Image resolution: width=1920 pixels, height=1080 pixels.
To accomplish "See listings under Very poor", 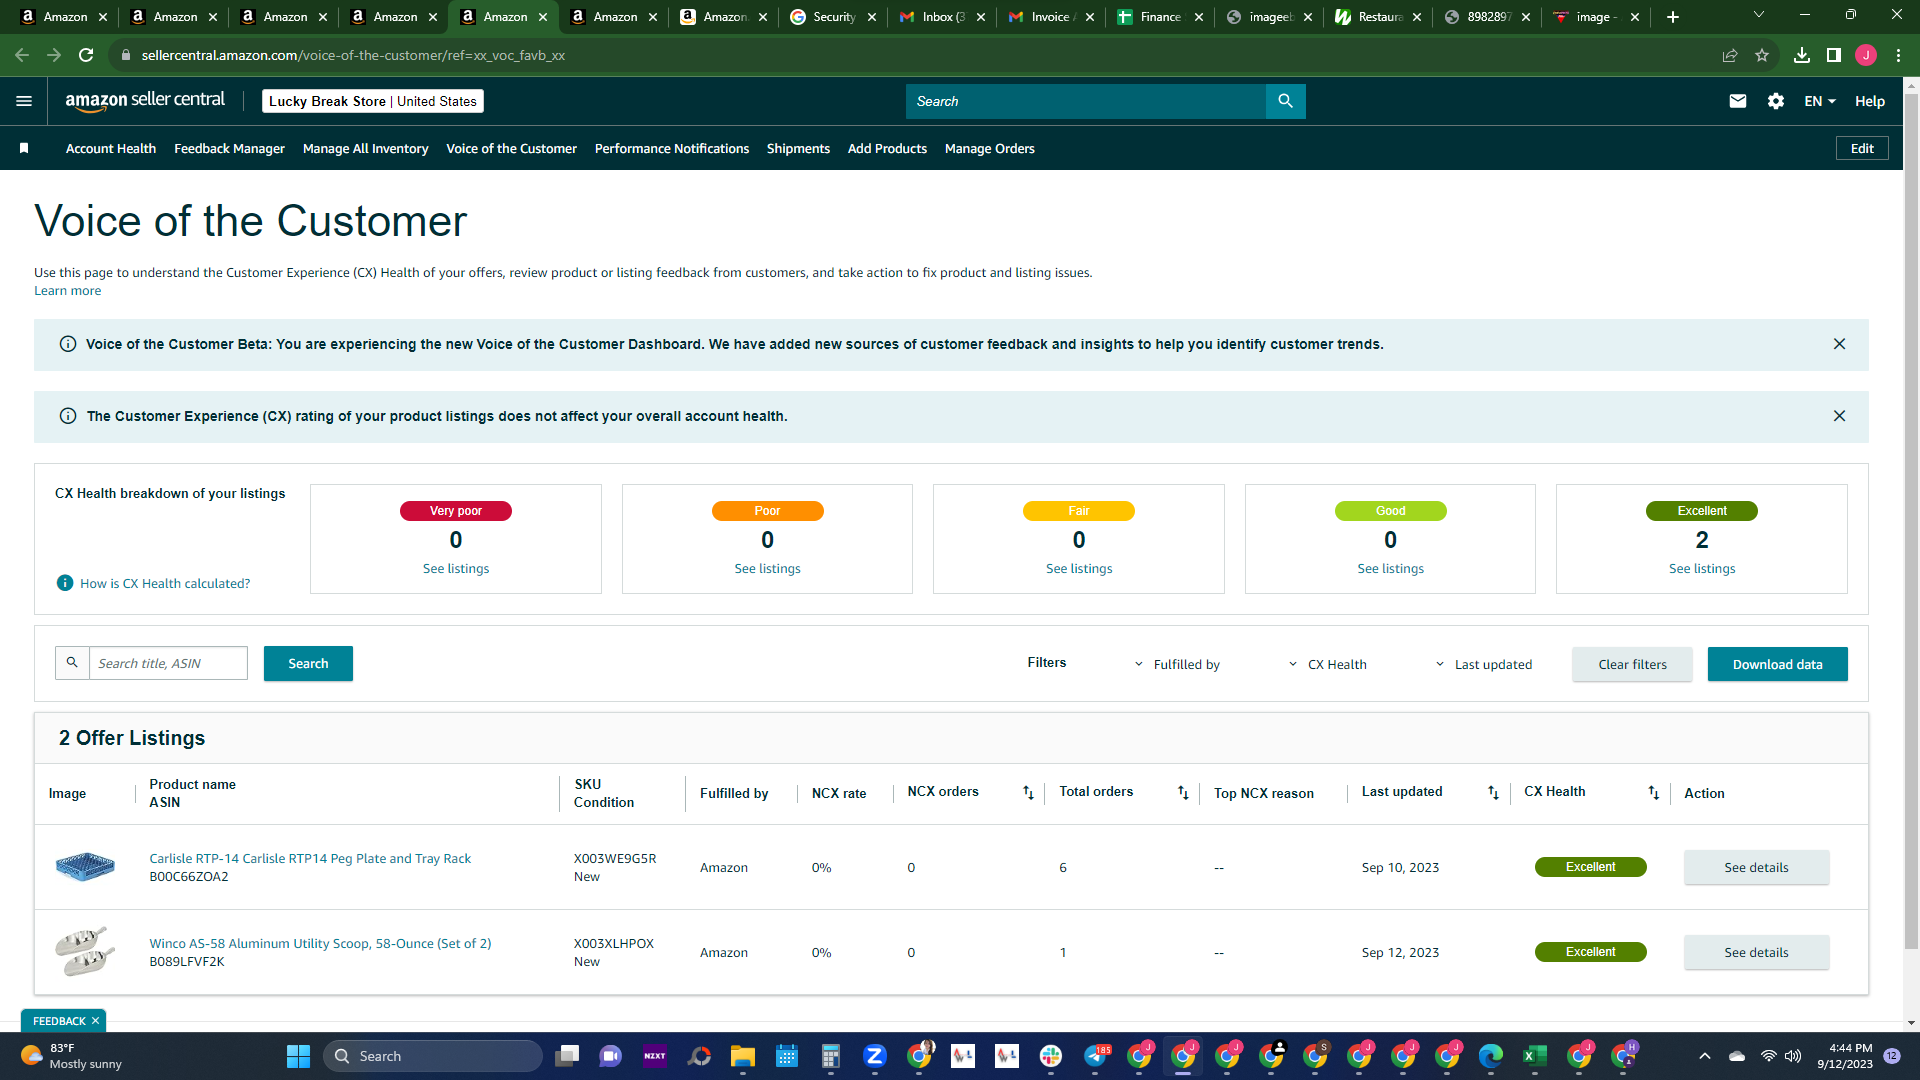I will [456, 569].
